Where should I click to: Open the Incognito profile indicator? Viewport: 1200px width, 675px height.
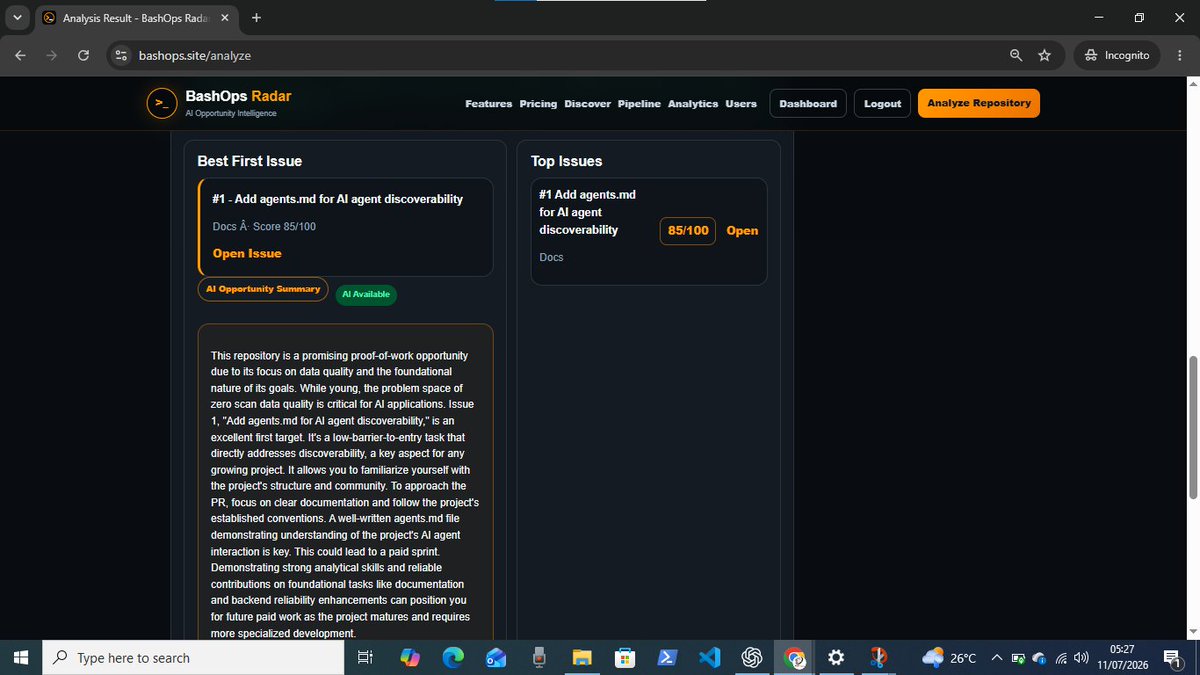[1116, 56]
